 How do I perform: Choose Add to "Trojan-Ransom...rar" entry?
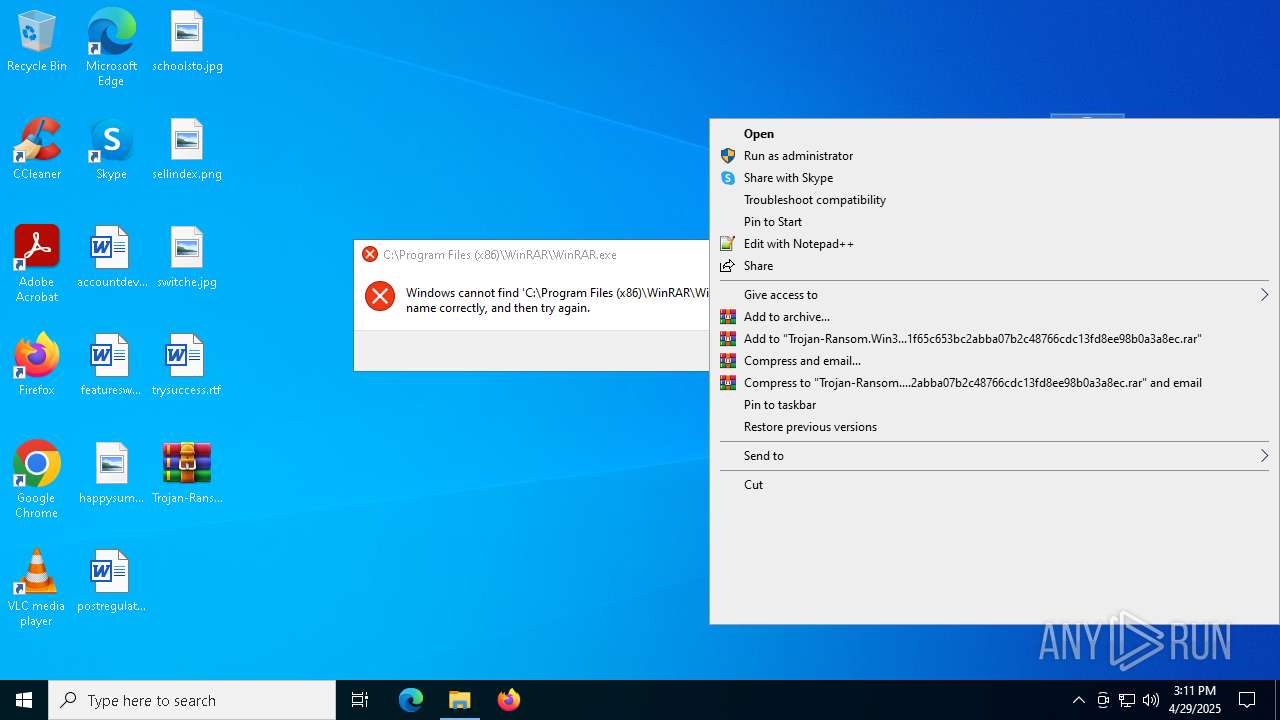tap(994, 339)
